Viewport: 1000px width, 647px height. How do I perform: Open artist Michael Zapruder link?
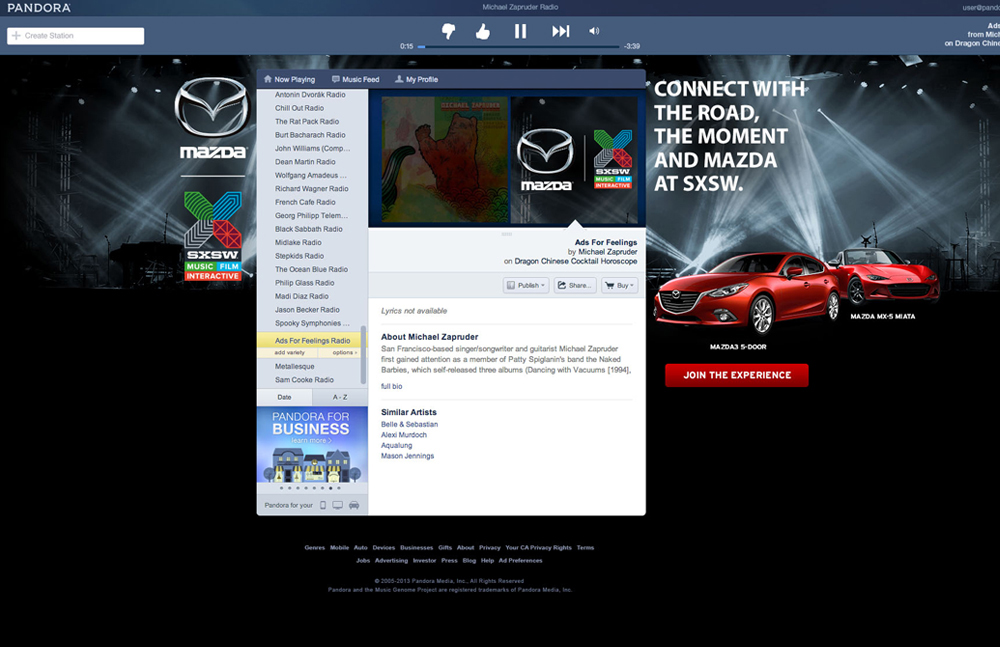pos(608,252)
